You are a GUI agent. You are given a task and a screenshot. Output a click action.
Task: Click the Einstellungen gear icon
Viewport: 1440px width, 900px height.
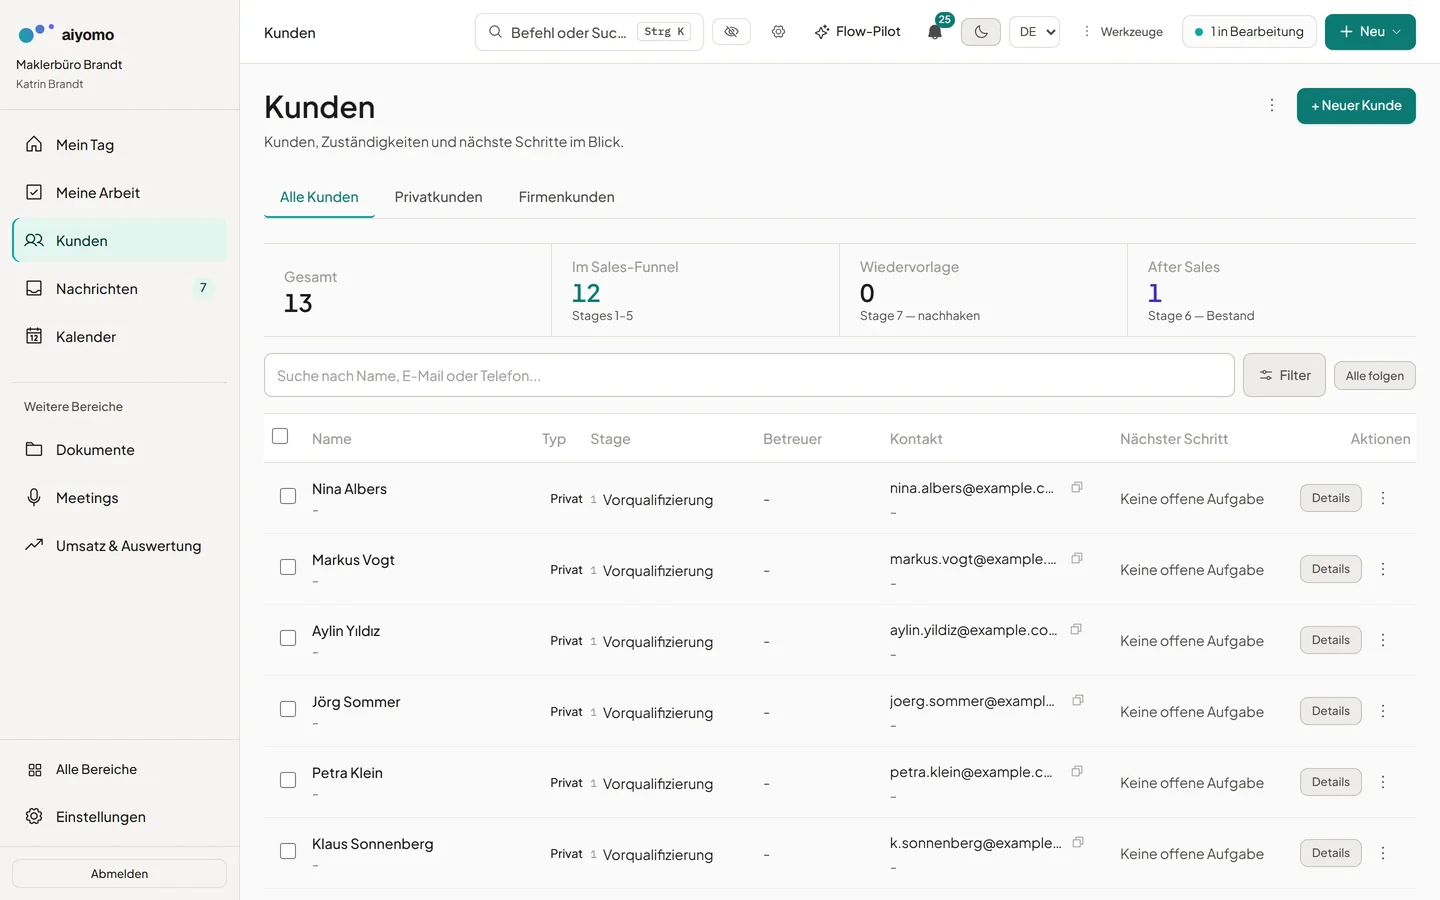pos(34,816)
